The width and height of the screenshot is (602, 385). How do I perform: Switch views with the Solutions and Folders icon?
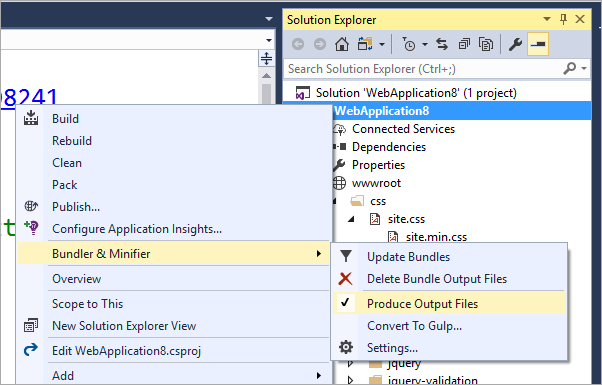pyautogui.click(x=365, y=45)
